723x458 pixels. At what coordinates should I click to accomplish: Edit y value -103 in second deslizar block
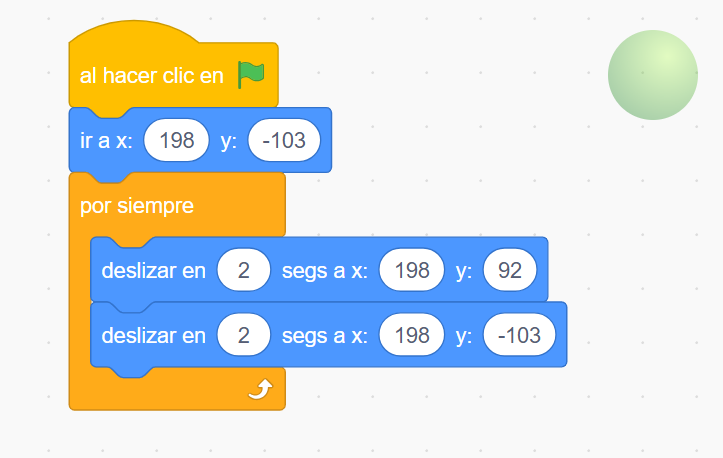click(520, 335)
